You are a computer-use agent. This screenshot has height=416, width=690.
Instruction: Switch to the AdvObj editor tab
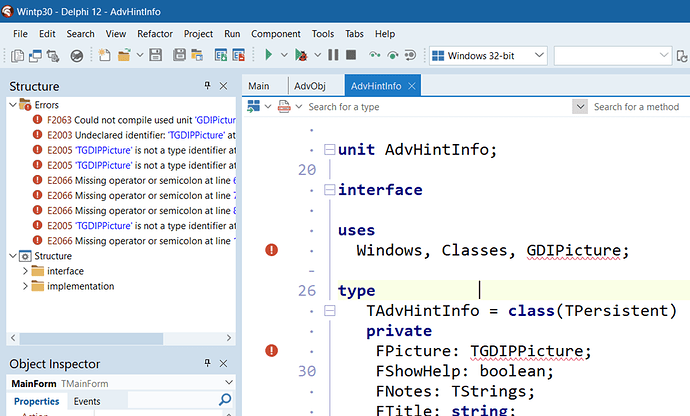(310, 86)
